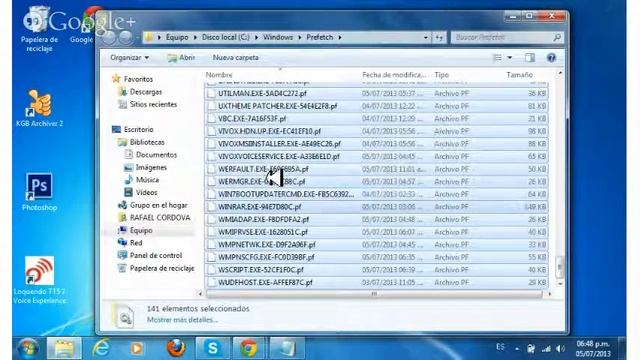Click Disco local (C:) in breadcrumb
Viewport: 640px width, 360px height.
pos(226,37)
